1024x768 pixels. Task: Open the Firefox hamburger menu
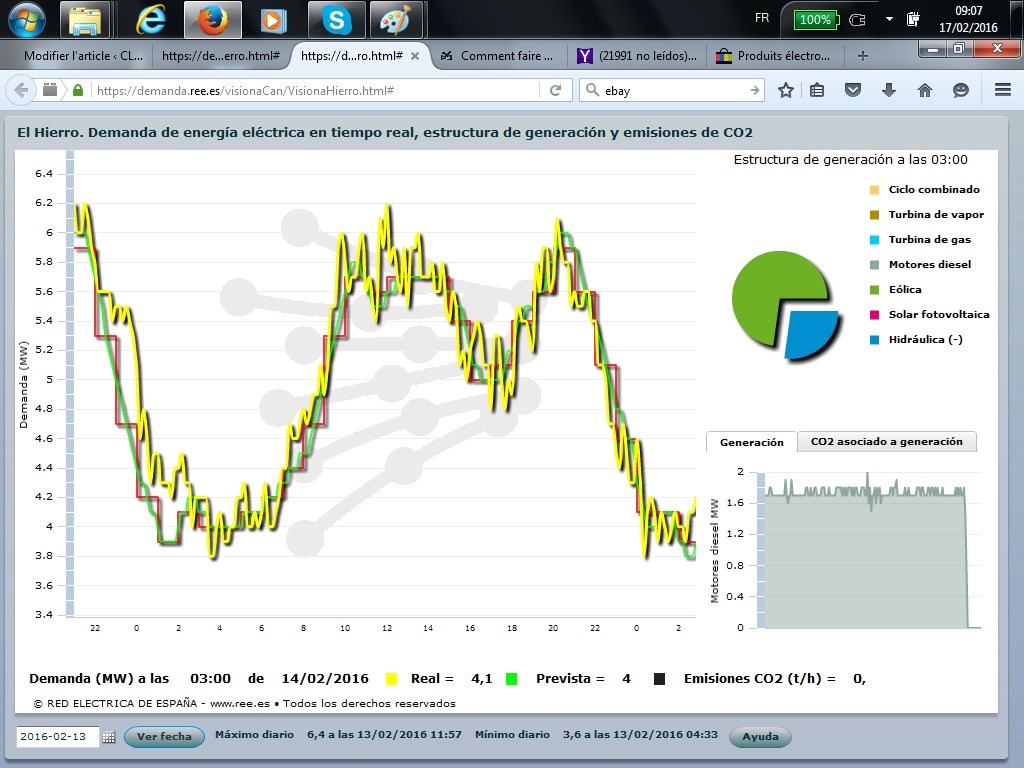click(x=1003, y=90)
